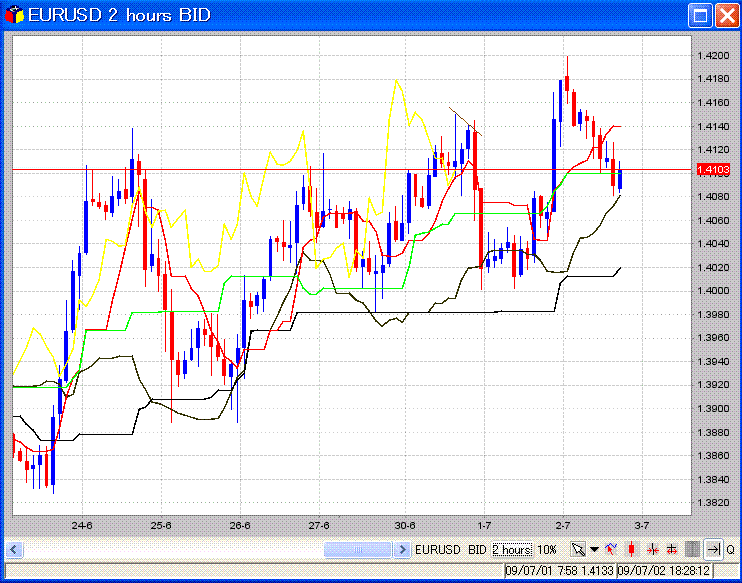Viewport: 742px width, 583px height.
Task: Click the scrollbar right arrow
Action: (x=403, y=549)
